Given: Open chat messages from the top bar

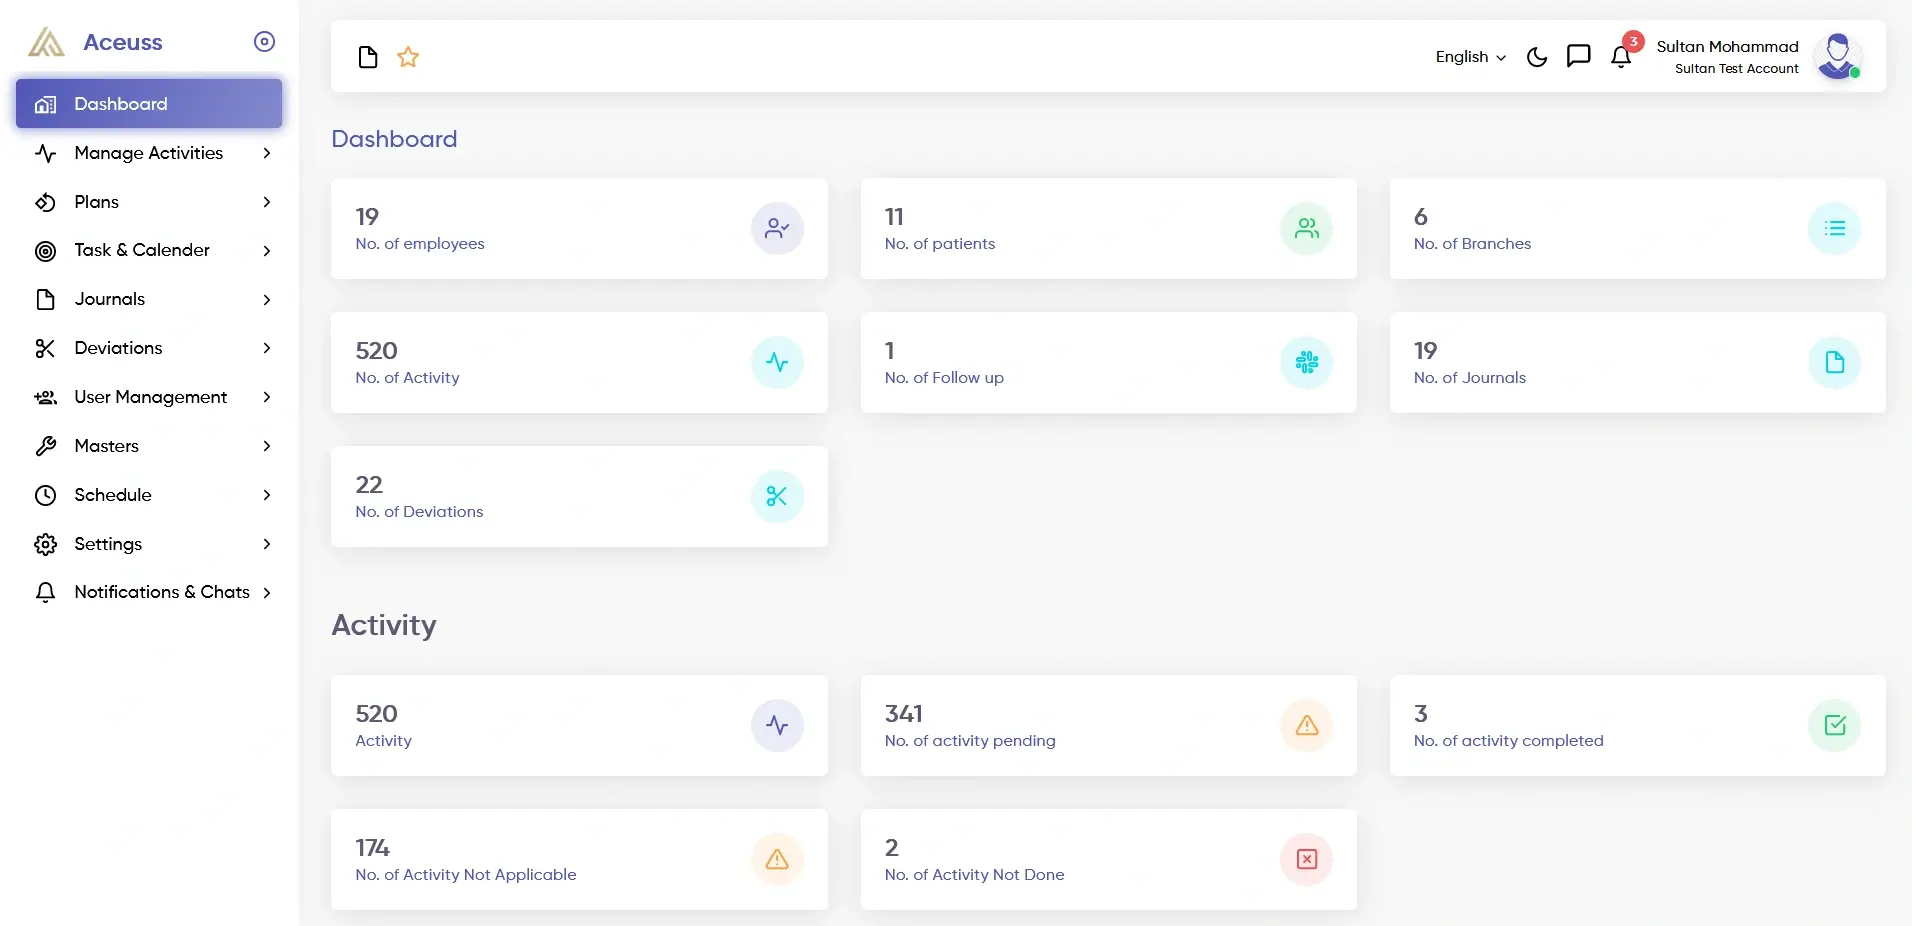Looking at the screenshot, I should click(1578, 56).
